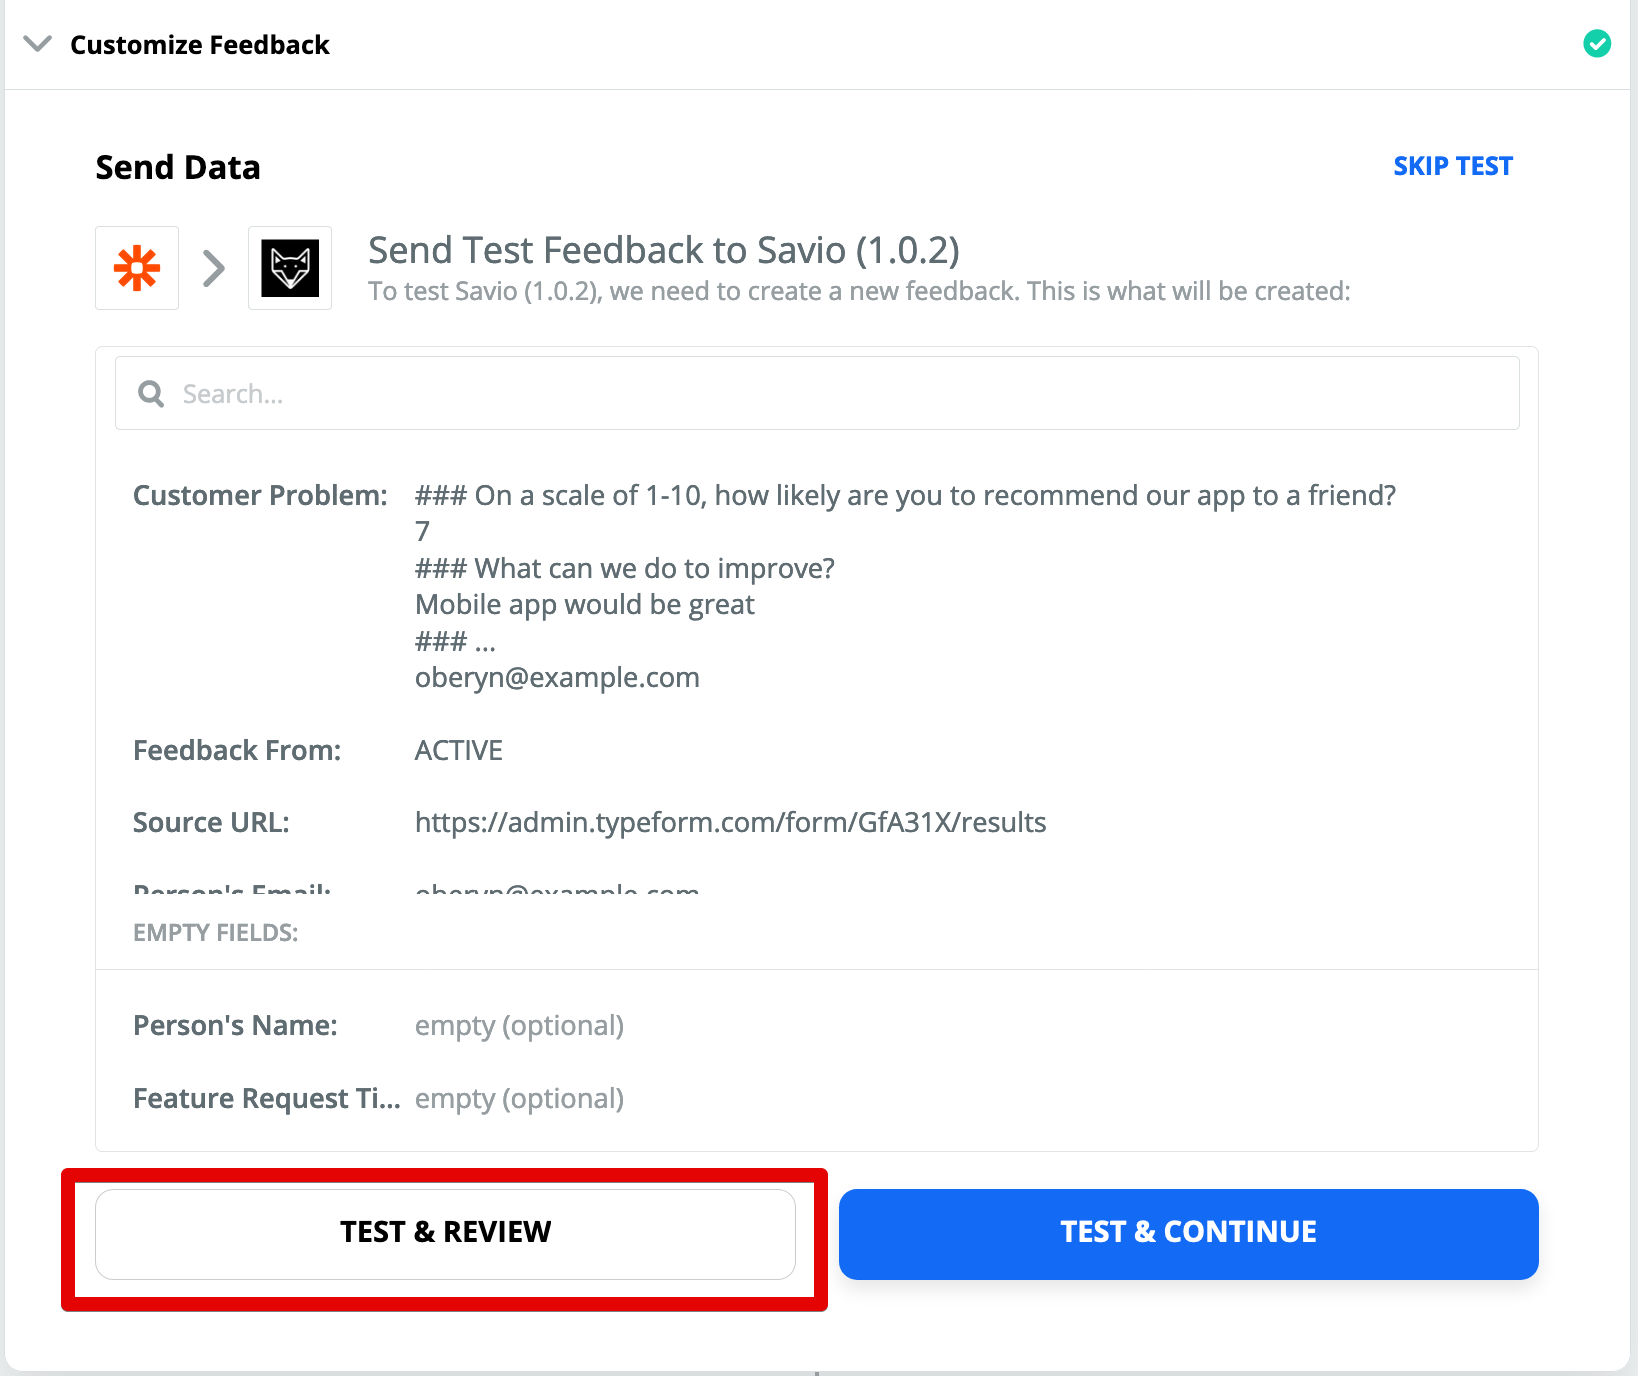Click the TEST & REVIEW button
1638x1376 pixels.
click(x=445, y=1233)
